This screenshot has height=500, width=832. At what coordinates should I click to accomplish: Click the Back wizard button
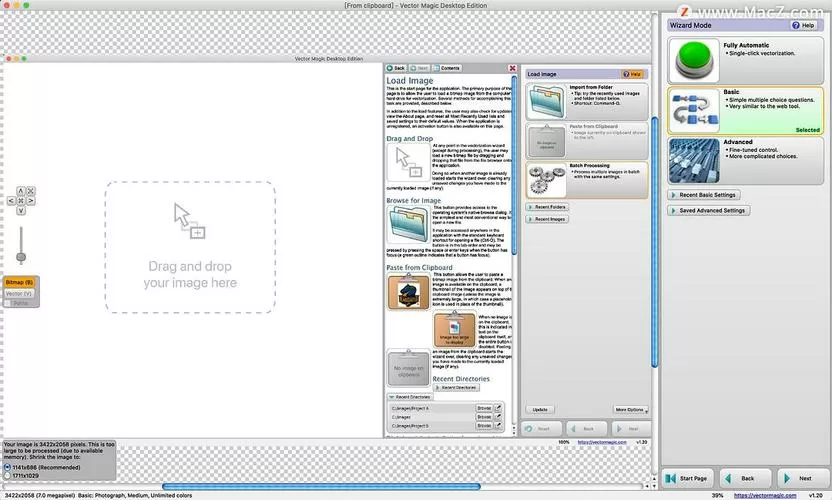pyautogui.click(x=745, y=478)
